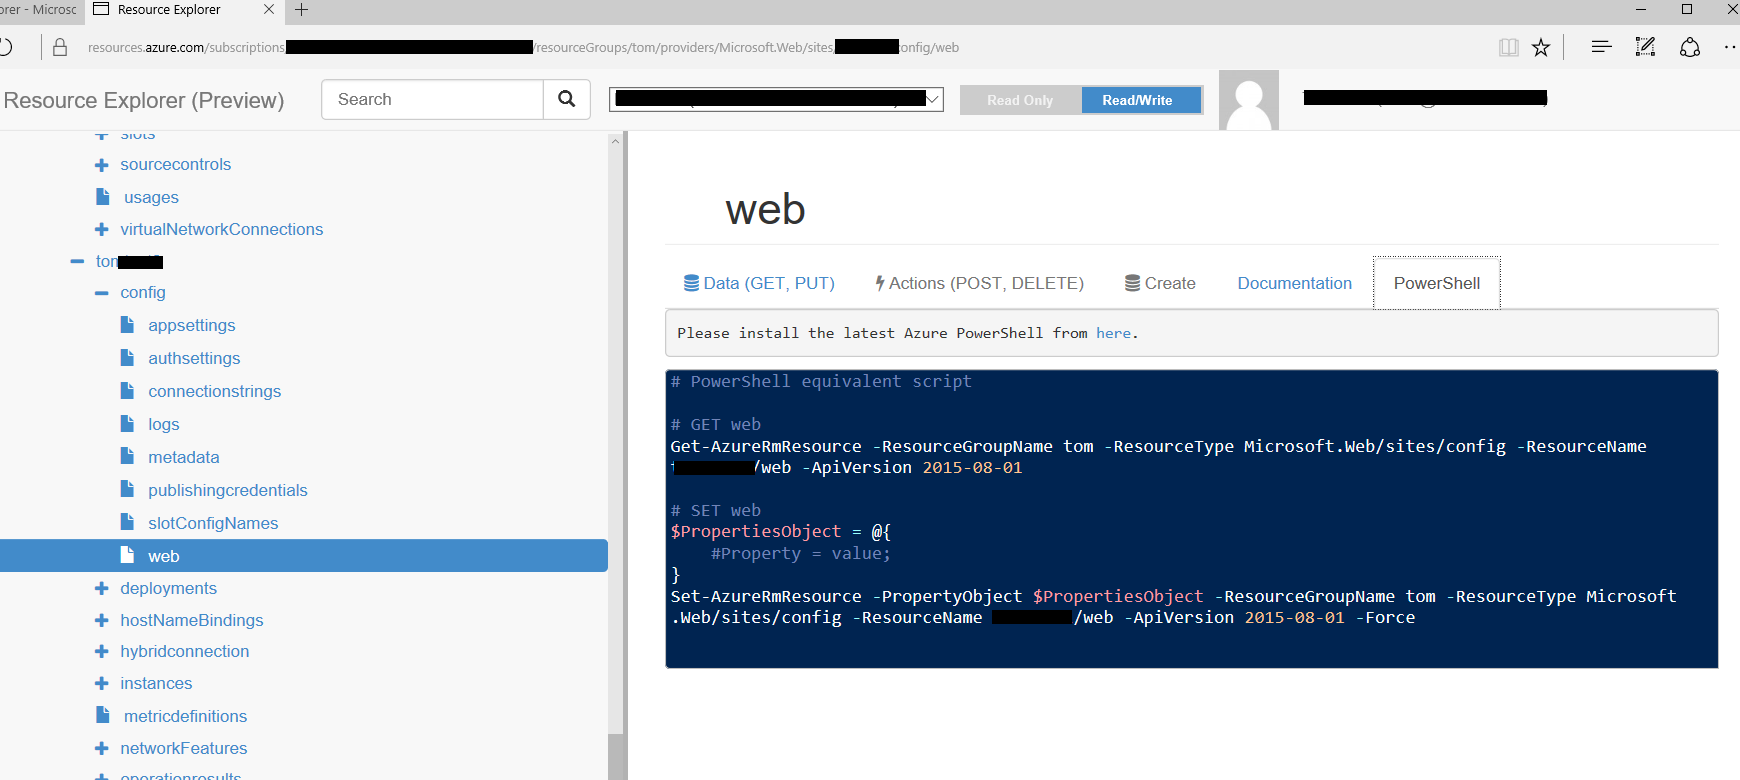Viewport: 1740px width, 780px height.
Task: Open the subscription dropdown
Action: click(776, 99)
